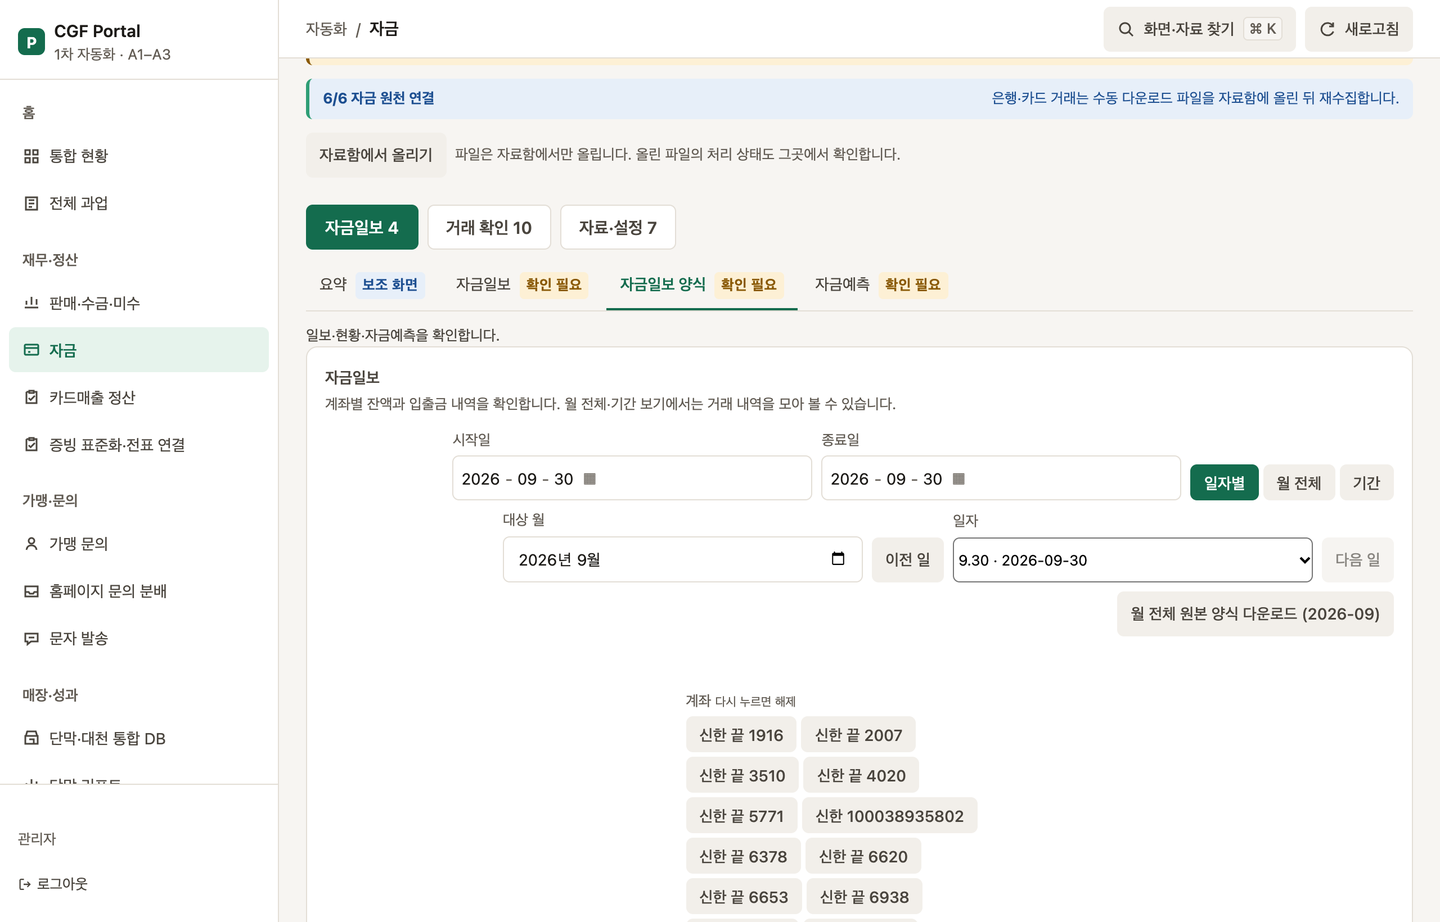Click the grid icon next to 통합 현황
Image resolution: width=1440 pixels, height=922 pixels.
31,156
